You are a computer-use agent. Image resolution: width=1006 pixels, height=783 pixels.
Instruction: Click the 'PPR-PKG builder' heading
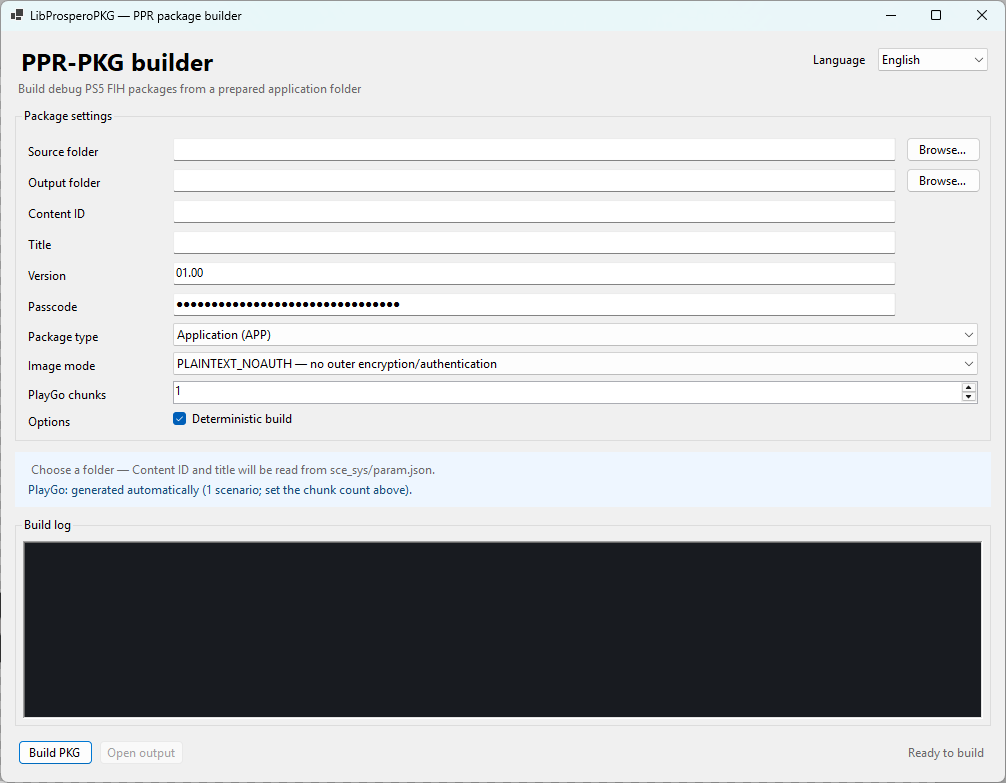click(117, 63)
